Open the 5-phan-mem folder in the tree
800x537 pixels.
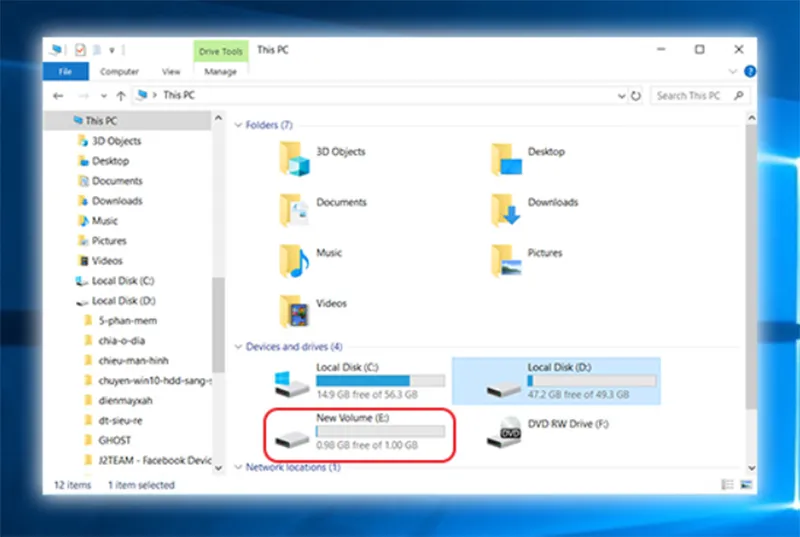128,321
